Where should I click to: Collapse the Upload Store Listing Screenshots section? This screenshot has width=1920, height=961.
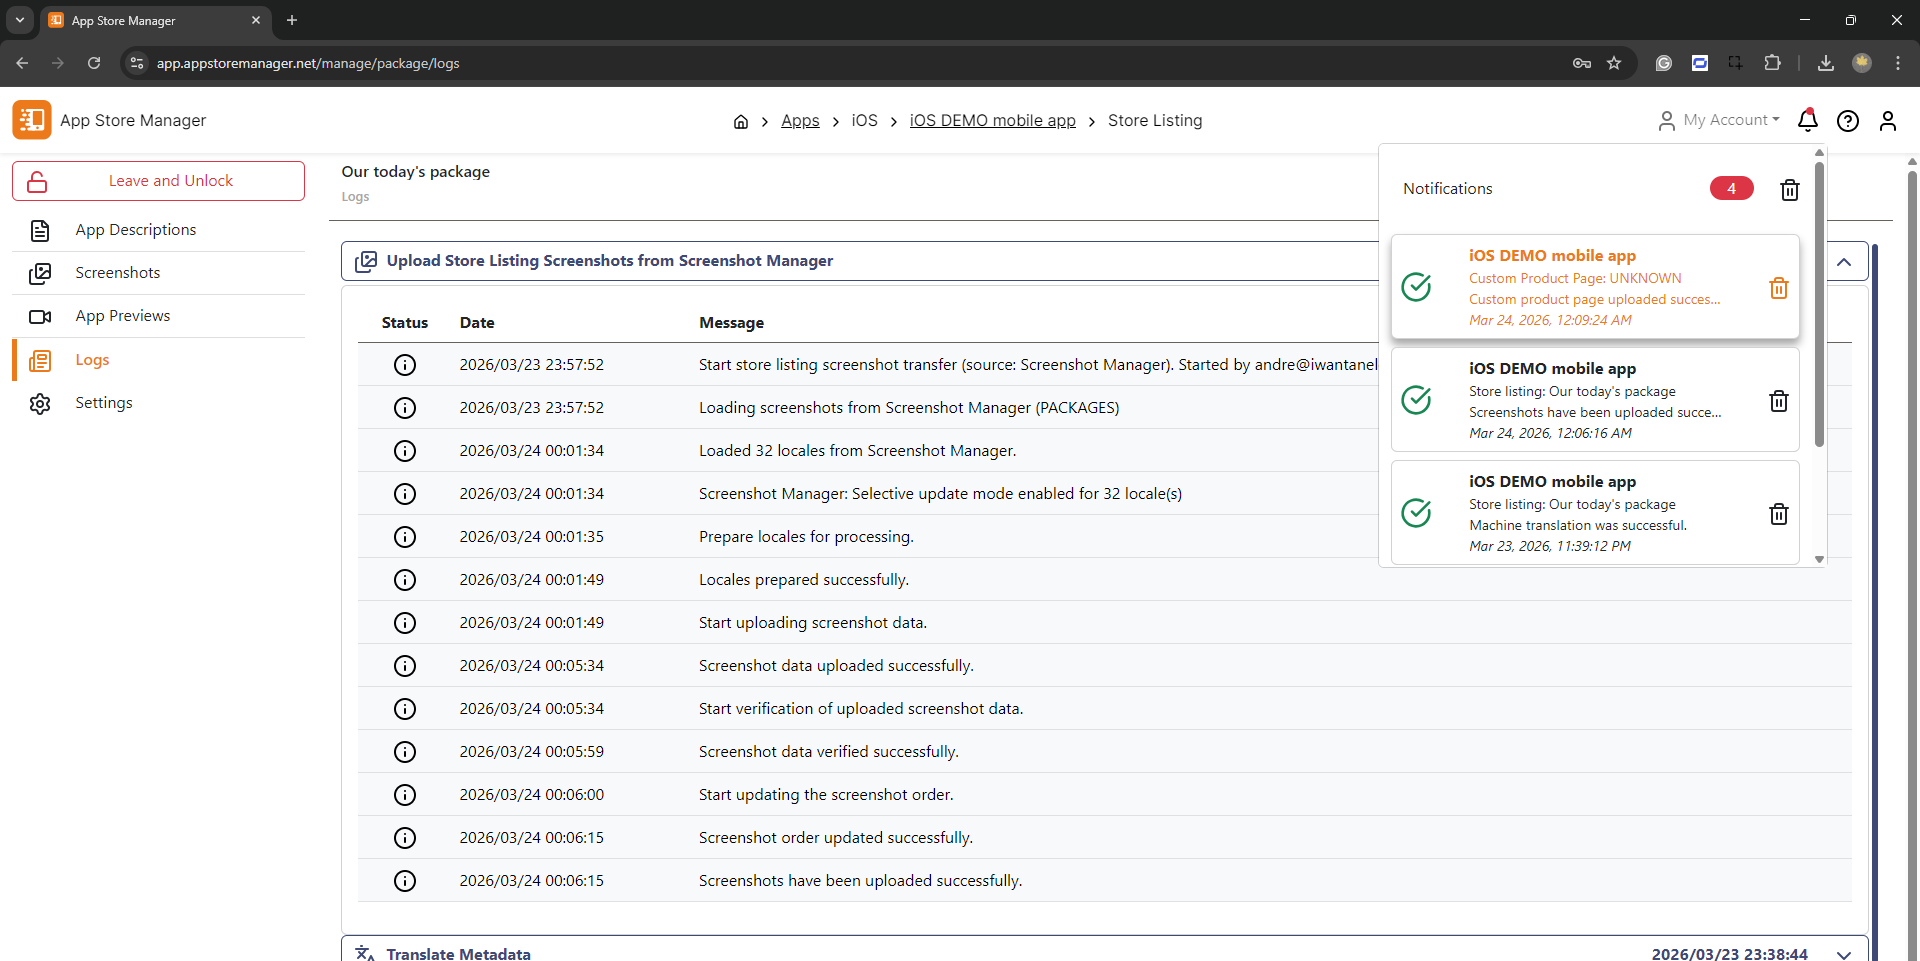click(x=1844, y=261)
